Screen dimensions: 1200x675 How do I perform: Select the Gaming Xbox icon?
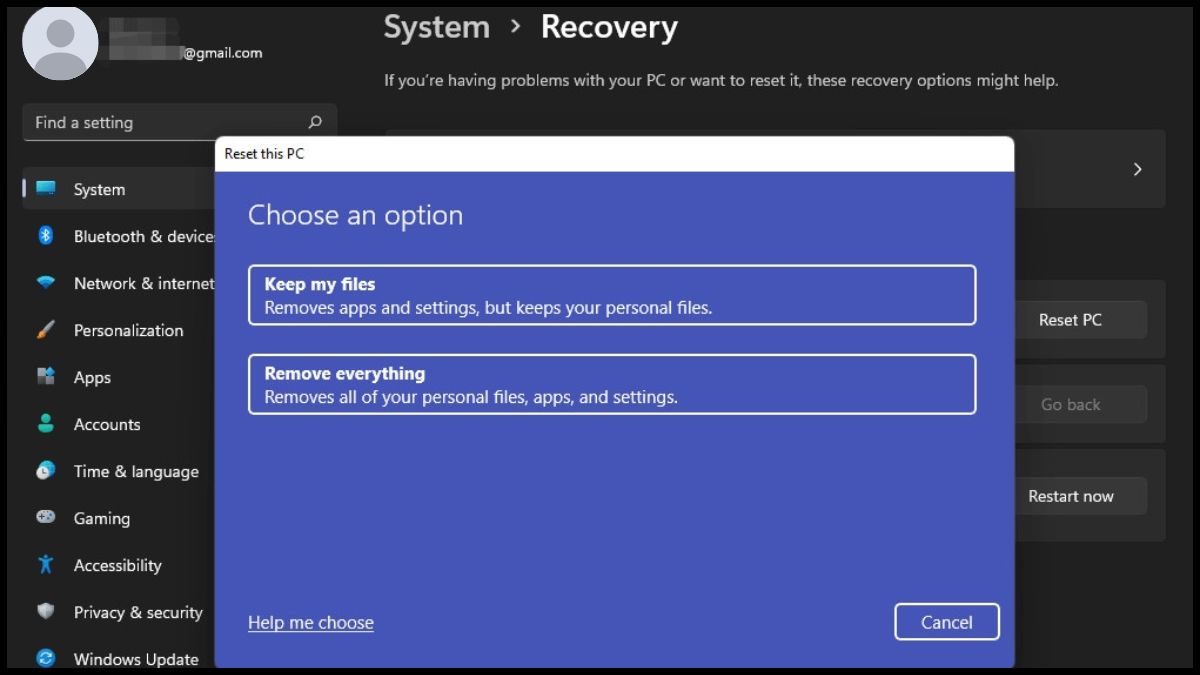tap(44, 518)
